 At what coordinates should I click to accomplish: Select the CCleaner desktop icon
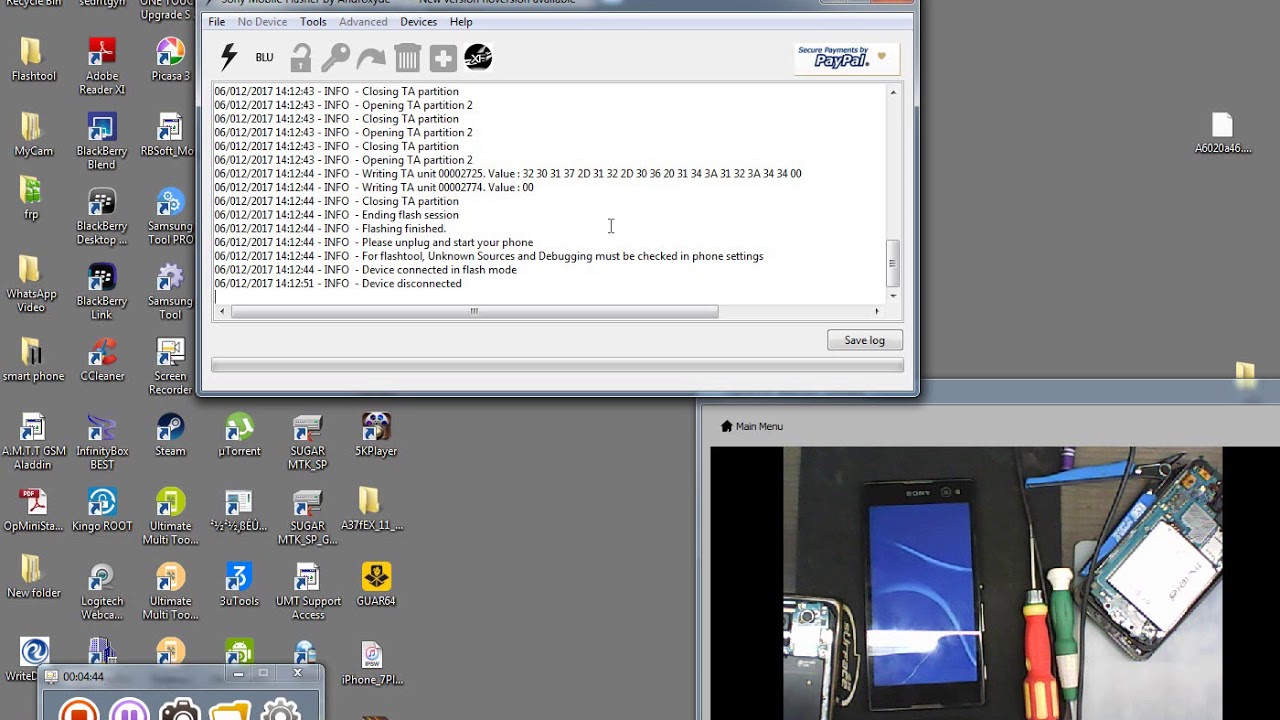tap(102, 359)
